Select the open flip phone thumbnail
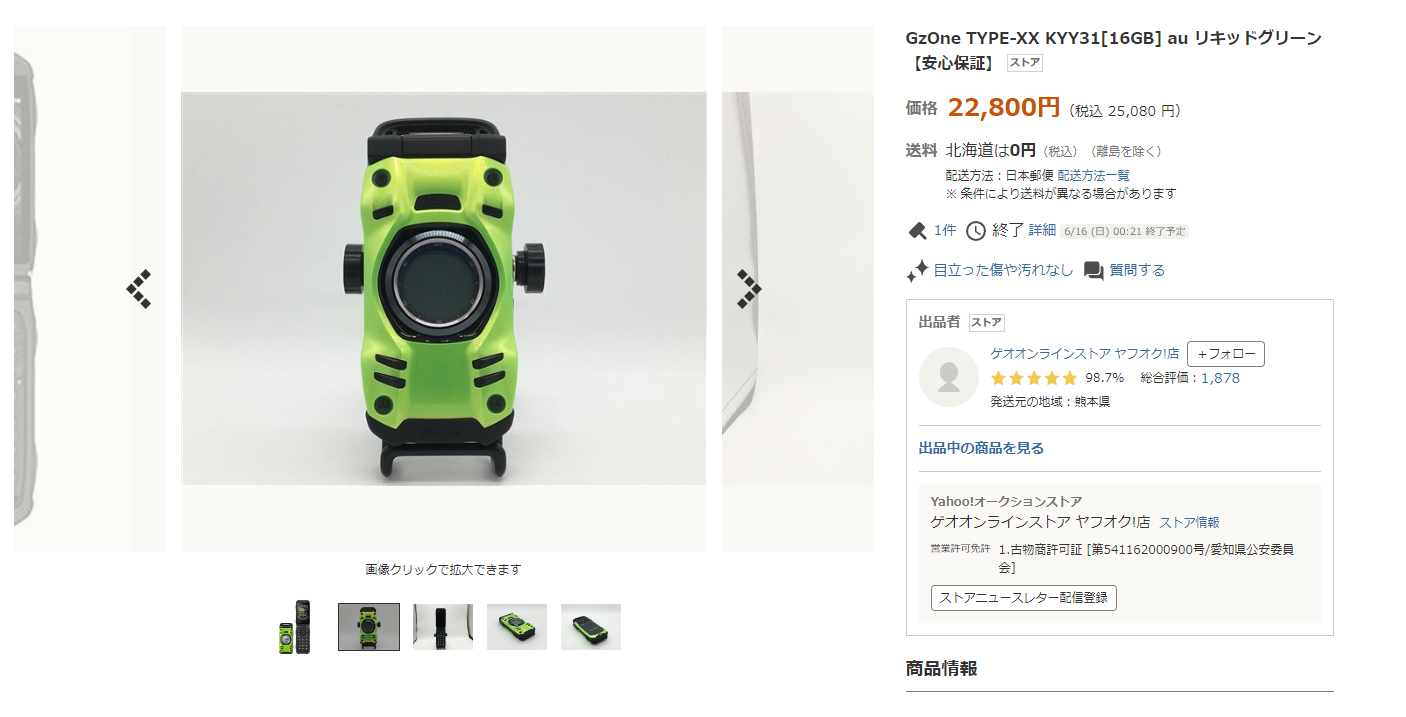The height and width of the screenshot is (717, 1406). point(295,627)
